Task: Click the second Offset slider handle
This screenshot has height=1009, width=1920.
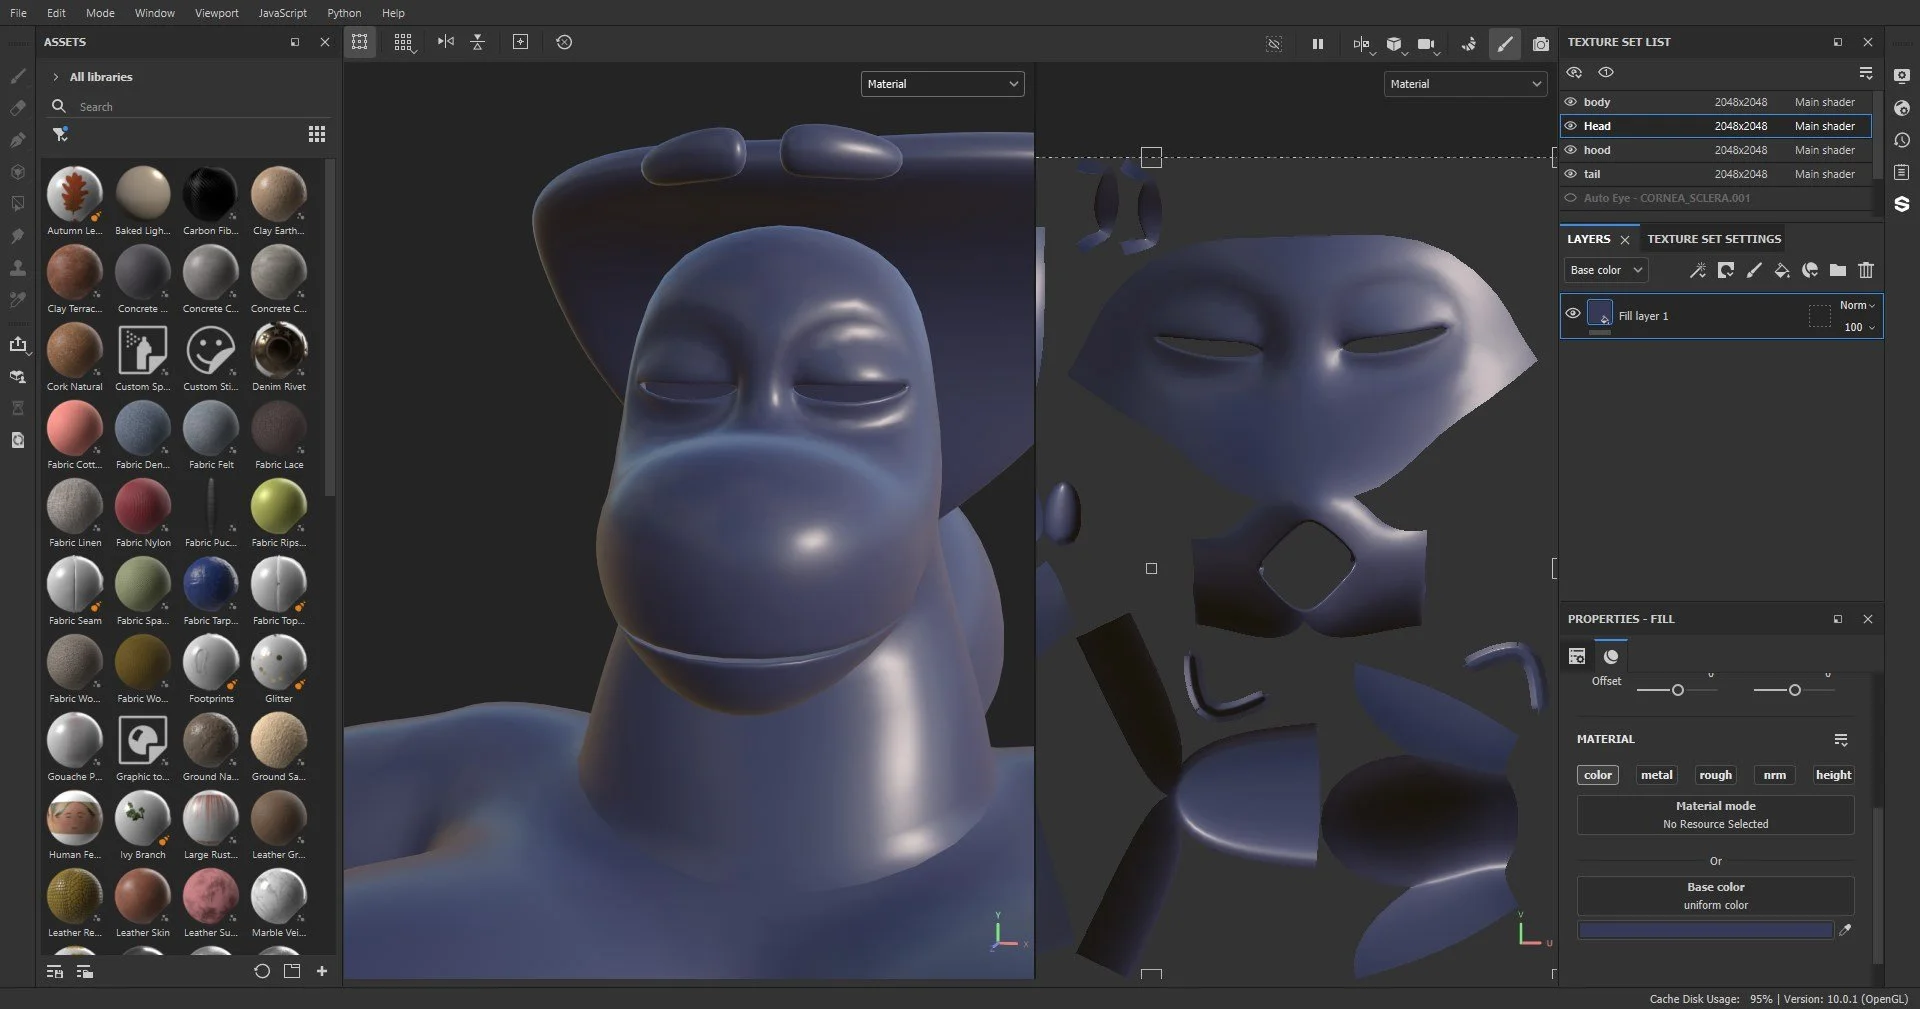Action: coord(1795,690)
